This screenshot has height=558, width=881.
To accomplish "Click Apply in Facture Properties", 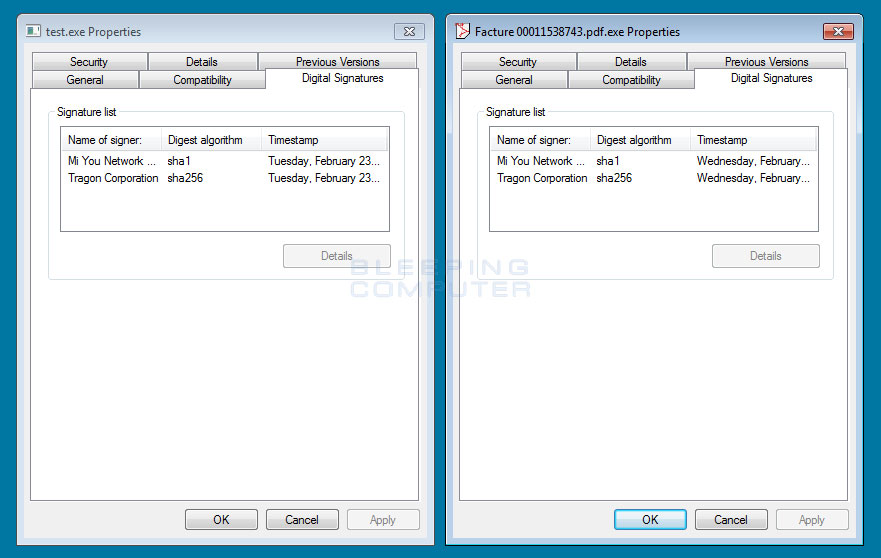I will (x=812, y=520).
